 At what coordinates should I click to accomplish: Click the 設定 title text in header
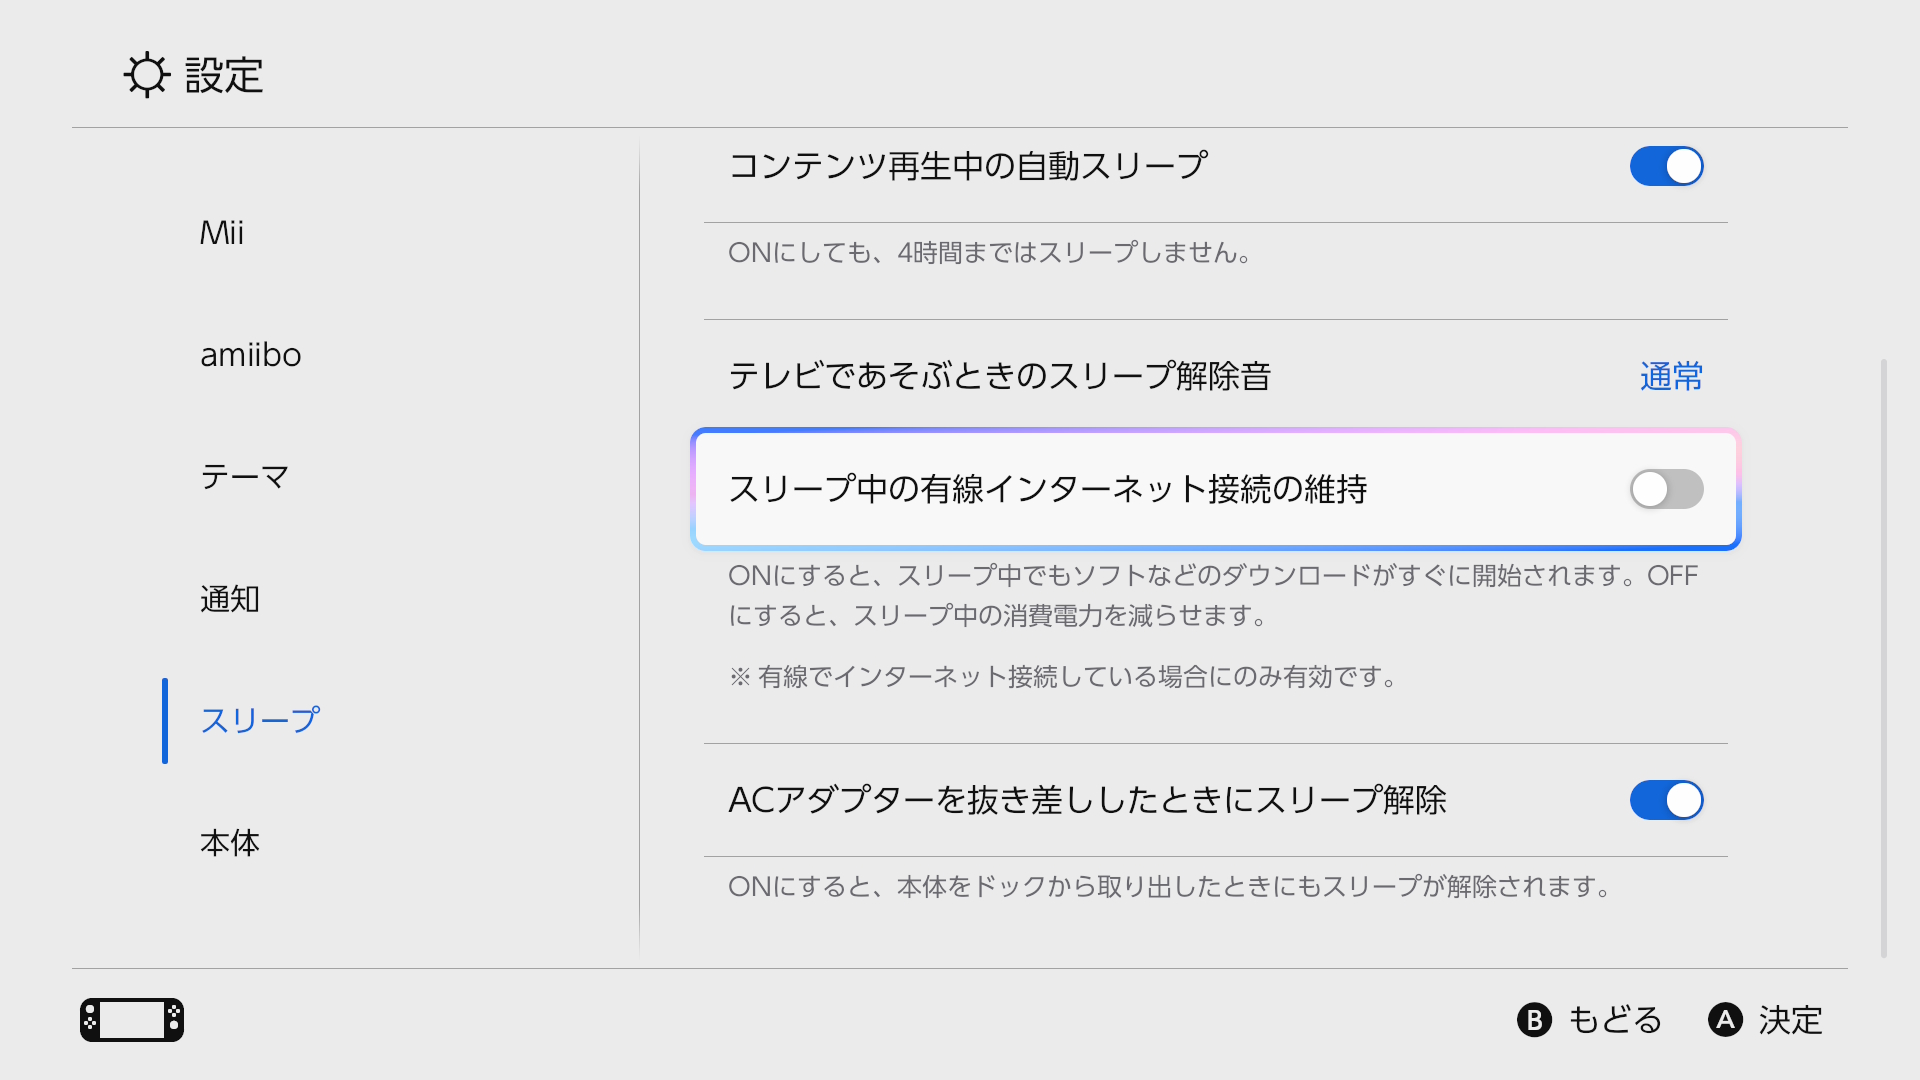coord(224,75)
